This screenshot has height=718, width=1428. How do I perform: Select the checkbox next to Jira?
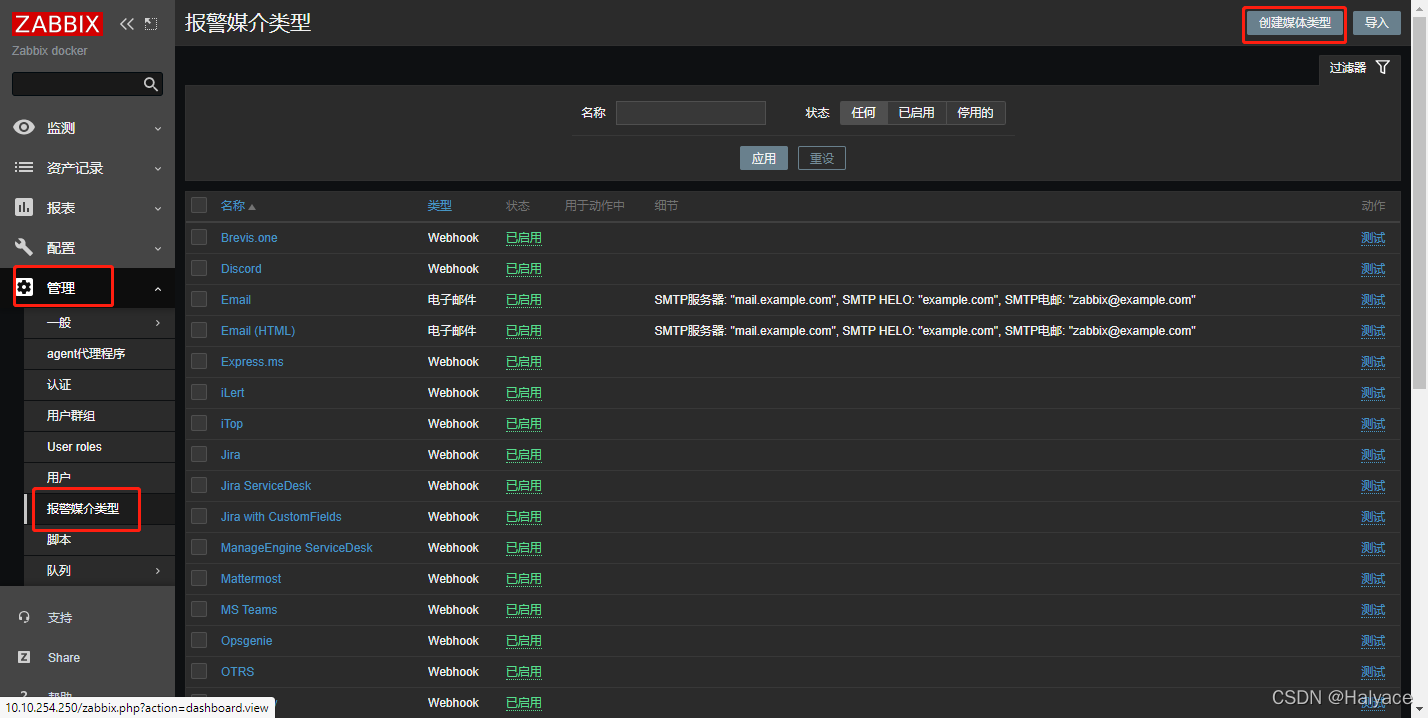coord(199,455)
